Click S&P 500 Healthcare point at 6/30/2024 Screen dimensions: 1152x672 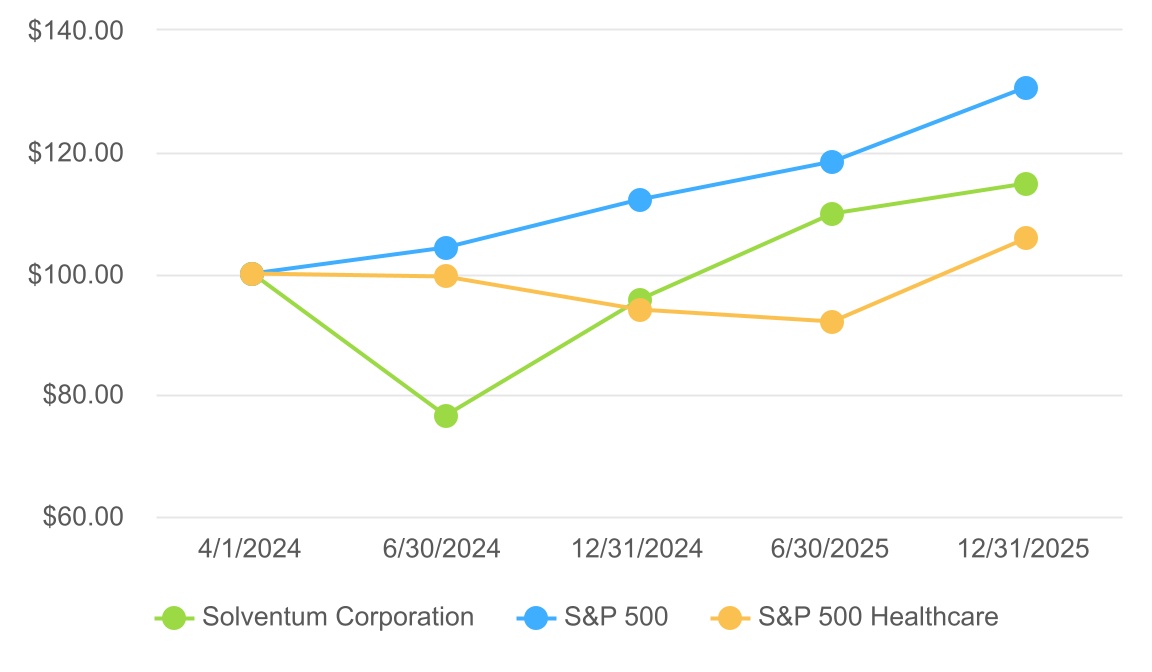point(446,276)
